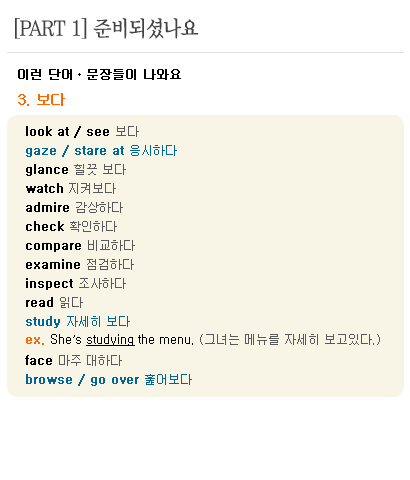Click the 'face 마주 대하다' entry
The width and height of the screenshot is (410, 480).
(x=74, y=361)
